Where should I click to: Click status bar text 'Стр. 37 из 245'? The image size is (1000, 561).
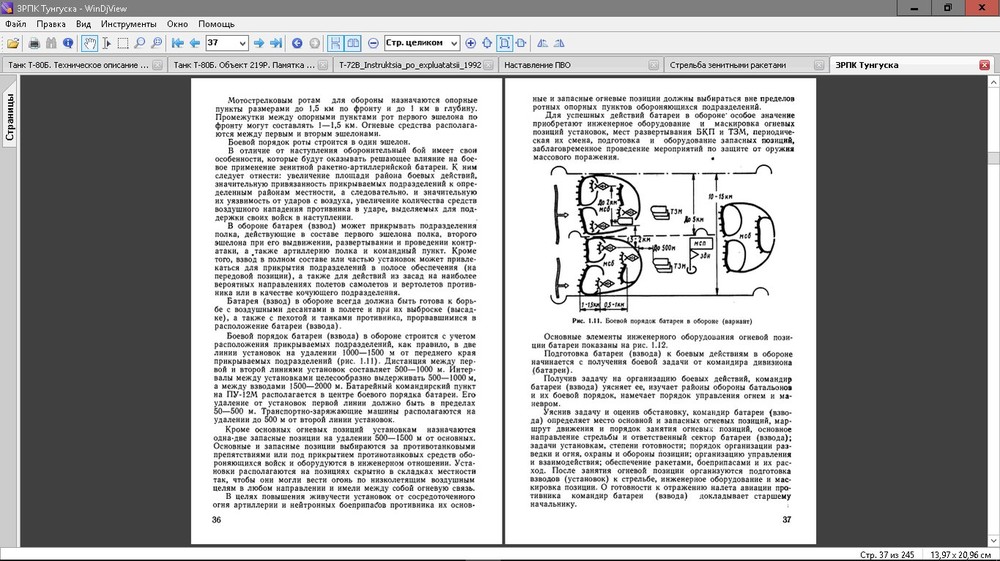(x=887, y=555)
